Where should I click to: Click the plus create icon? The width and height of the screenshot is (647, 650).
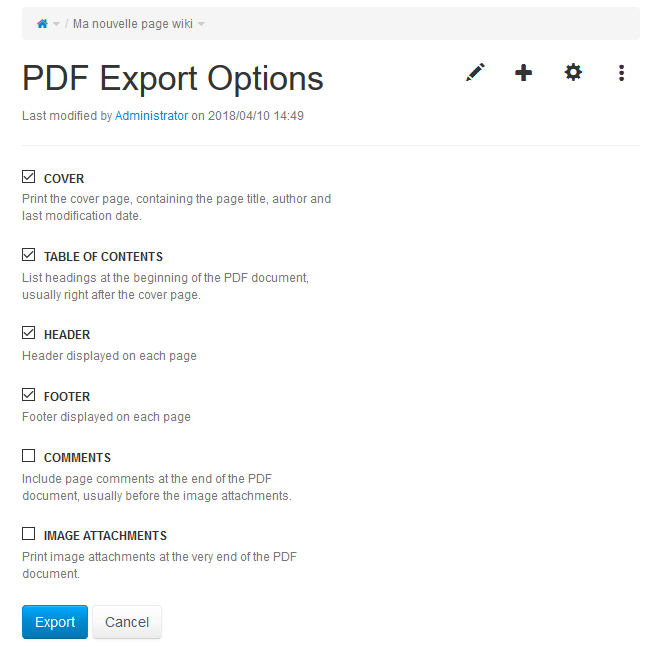tap(523, 73)
